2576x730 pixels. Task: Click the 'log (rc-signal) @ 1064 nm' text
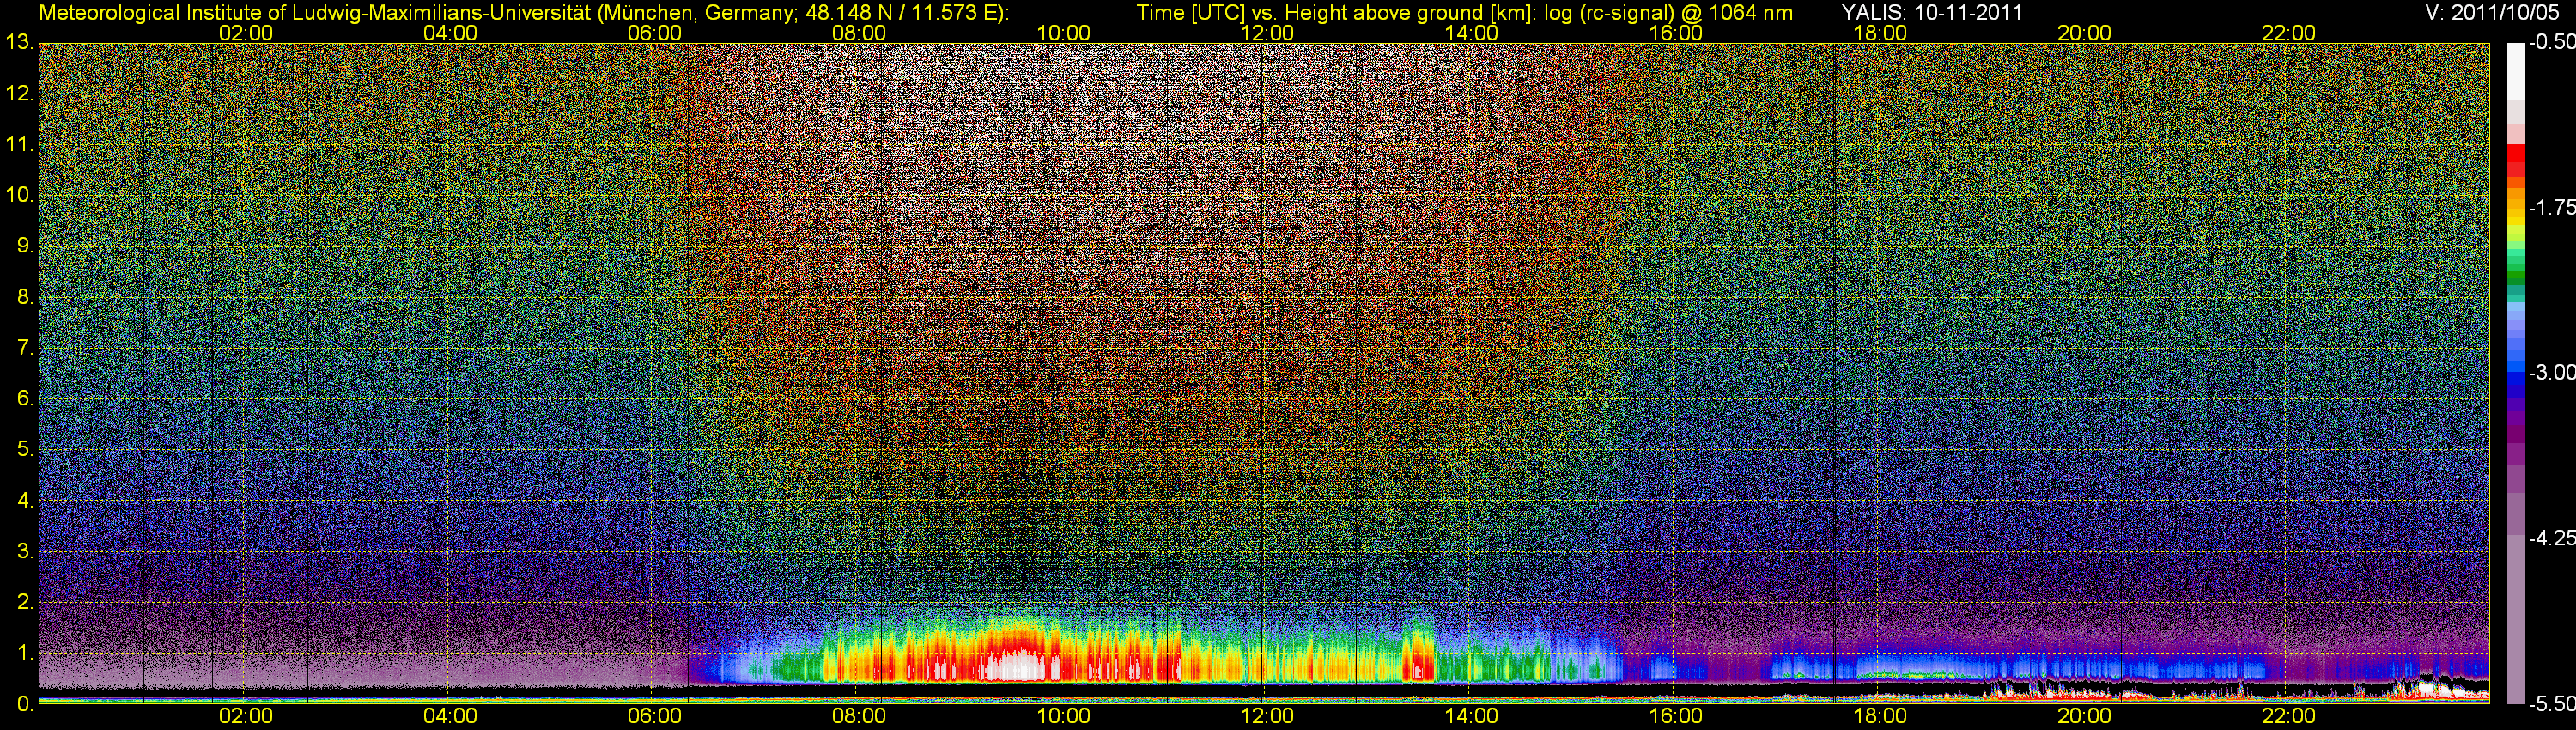point(1668,13)
